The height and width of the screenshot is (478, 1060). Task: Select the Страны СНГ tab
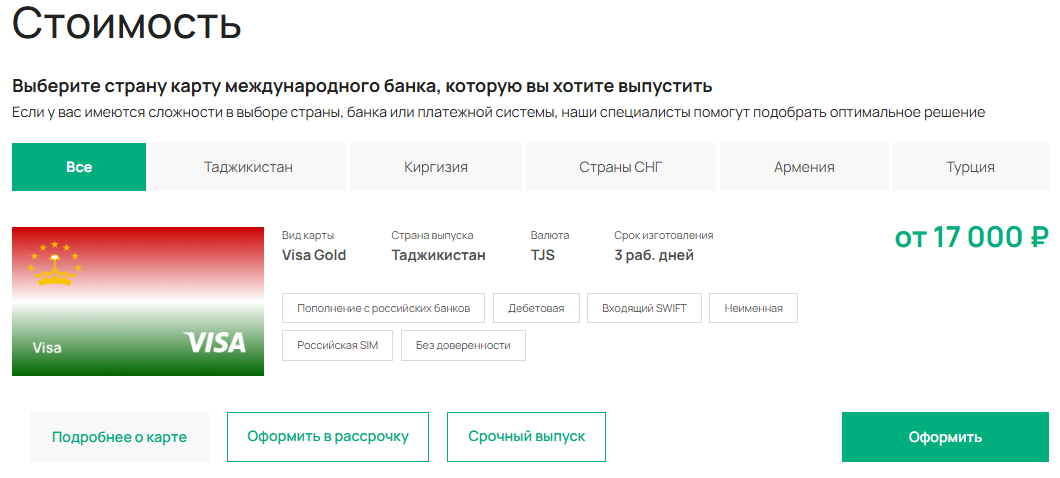[x=620, y=167]
